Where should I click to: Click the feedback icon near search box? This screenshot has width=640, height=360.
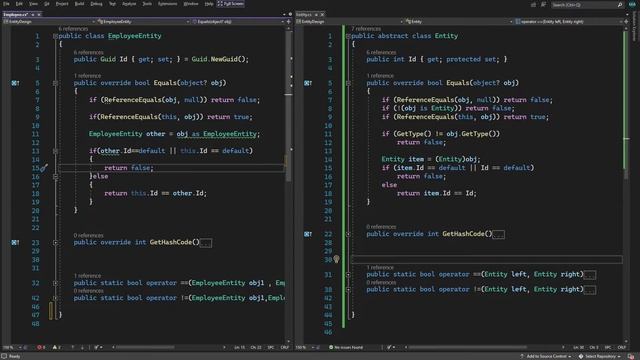pos(543,5)
